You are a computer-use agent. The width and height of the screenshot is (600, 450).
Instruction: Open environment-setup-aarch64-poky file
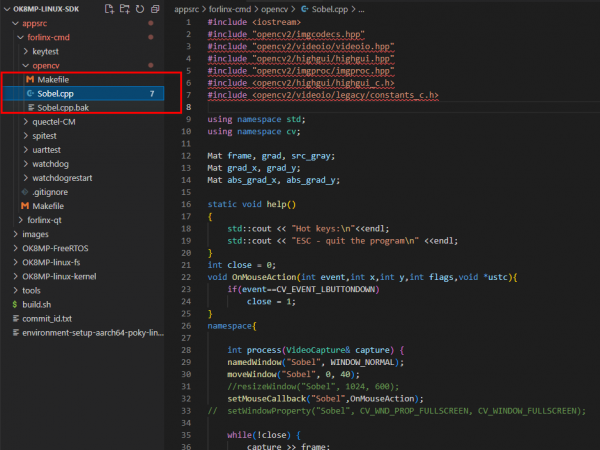click(90, 331)
